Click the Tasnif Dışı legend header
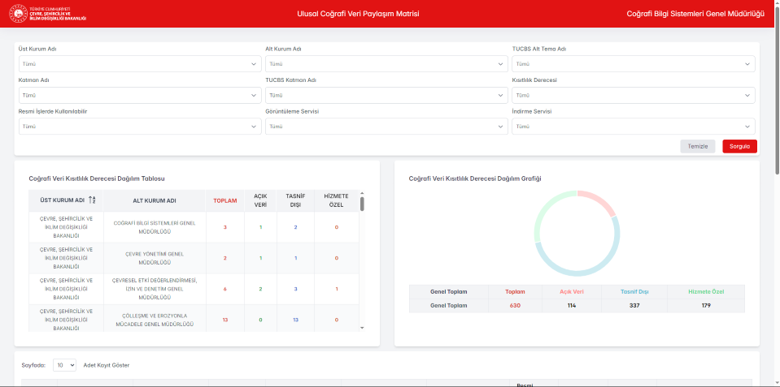 (x=634, y=291)
